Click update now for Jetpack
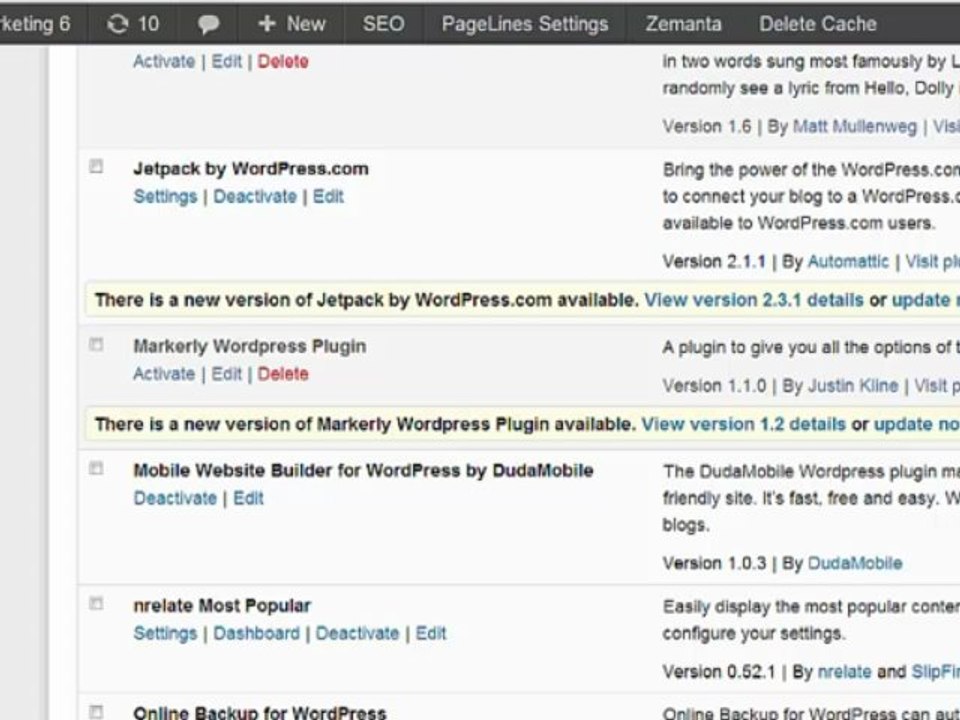Viewport: 960px width, 720px height. point(925,300)
